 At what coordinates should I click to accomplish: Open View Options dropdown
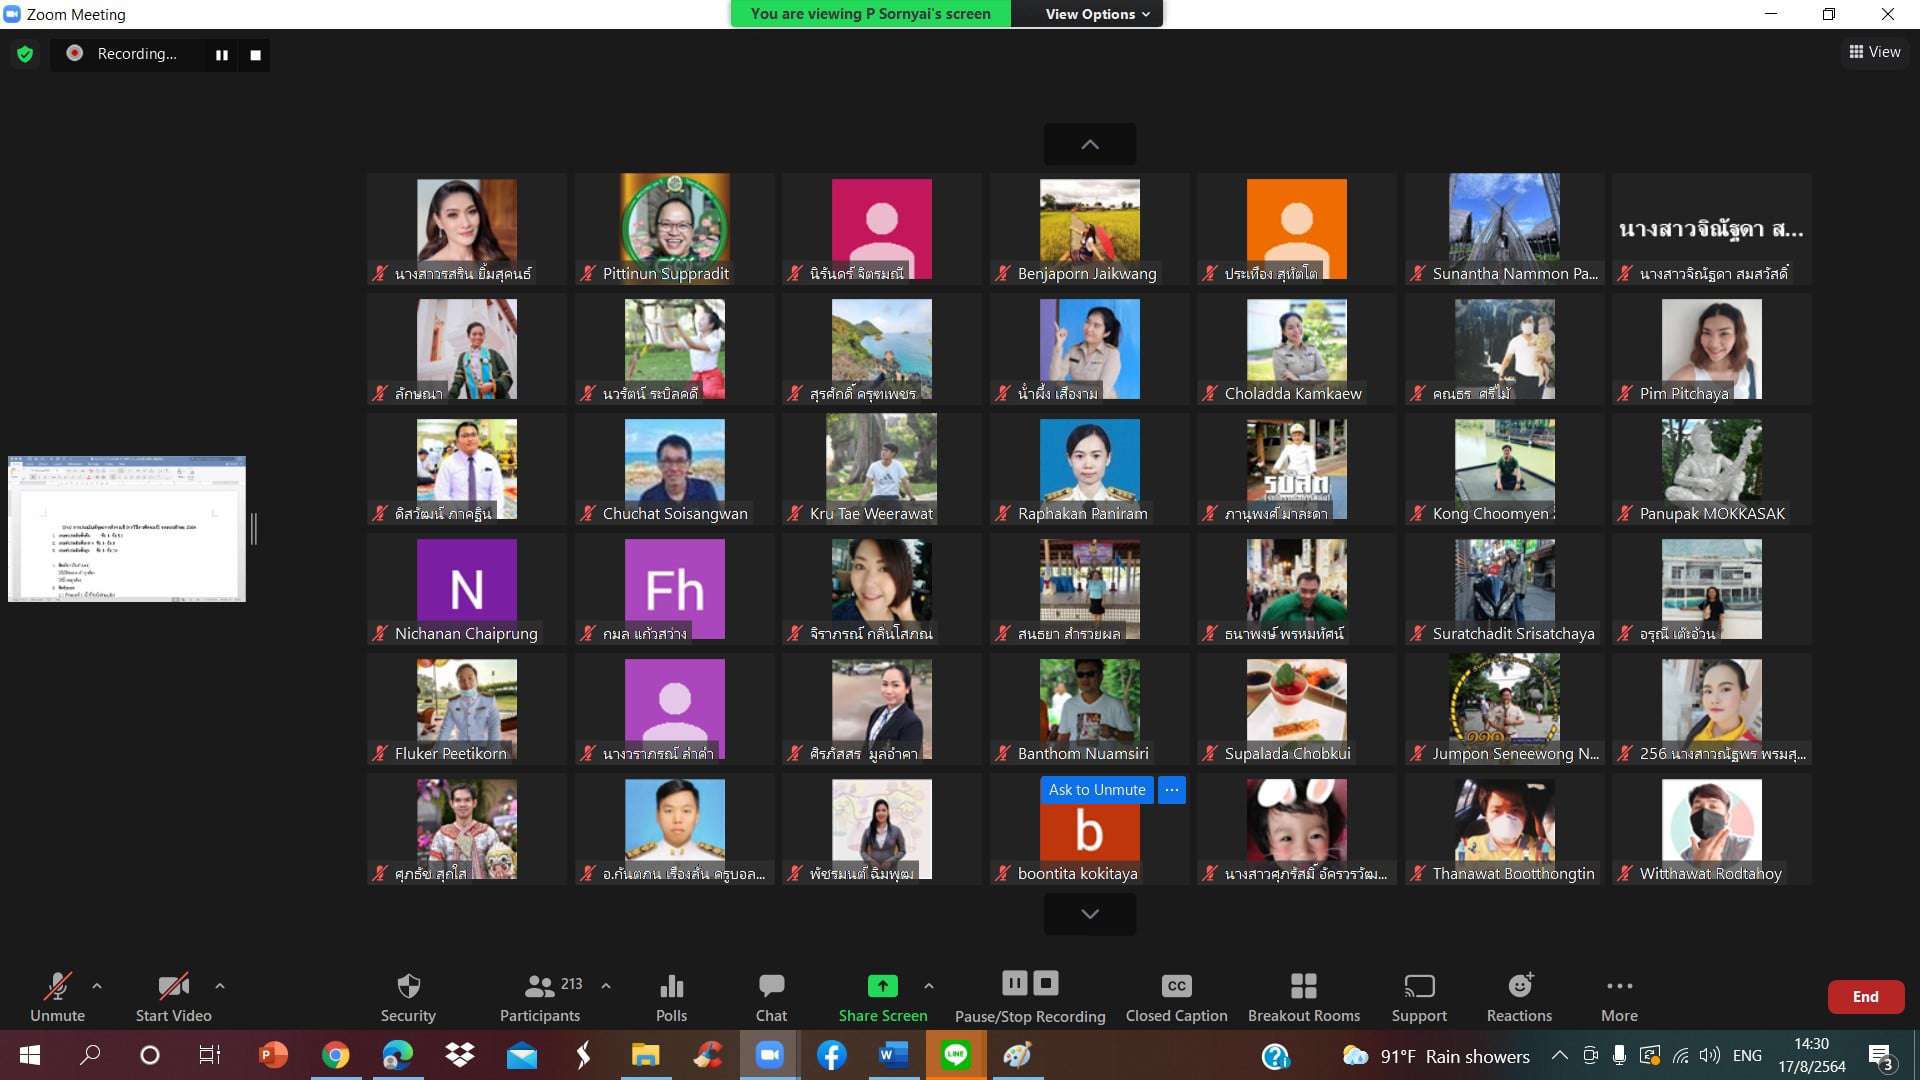(x=1097, y=14)
